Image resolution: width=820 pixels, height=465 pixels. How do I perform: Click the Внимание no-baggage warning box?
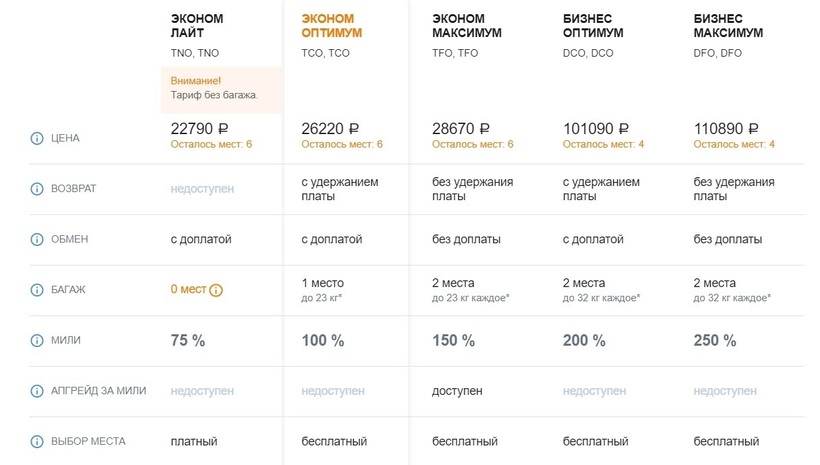click(x=220, y=88)
